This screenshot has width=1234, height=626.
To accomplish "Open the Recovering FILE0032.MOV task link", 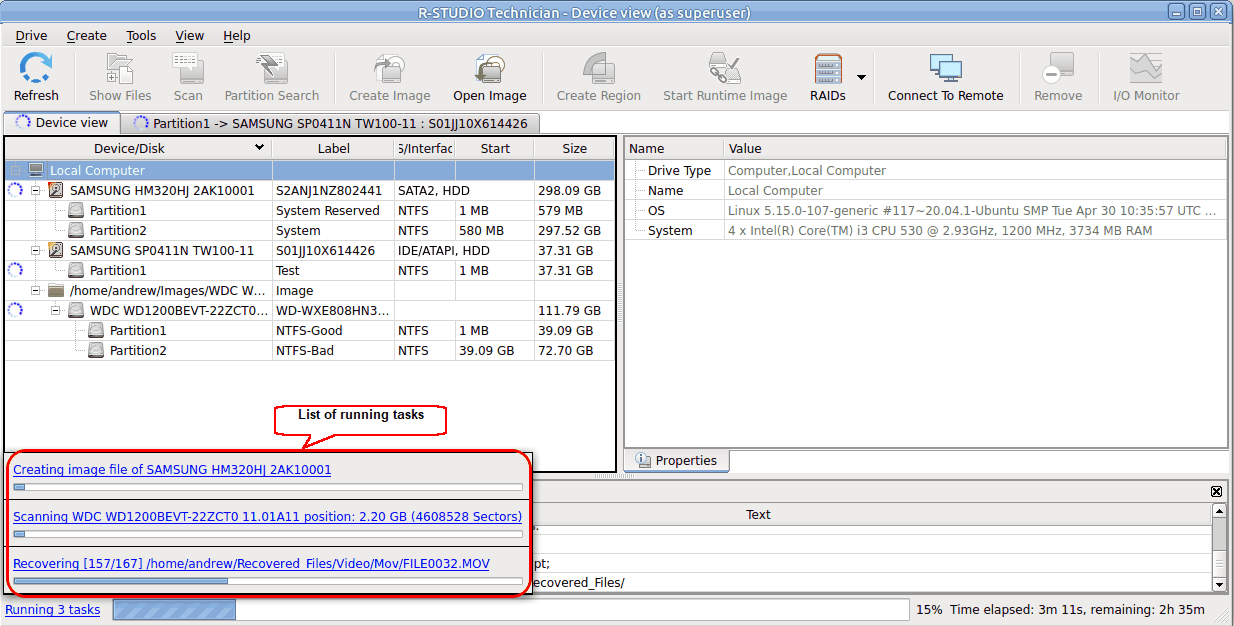I will click(251, 564).
